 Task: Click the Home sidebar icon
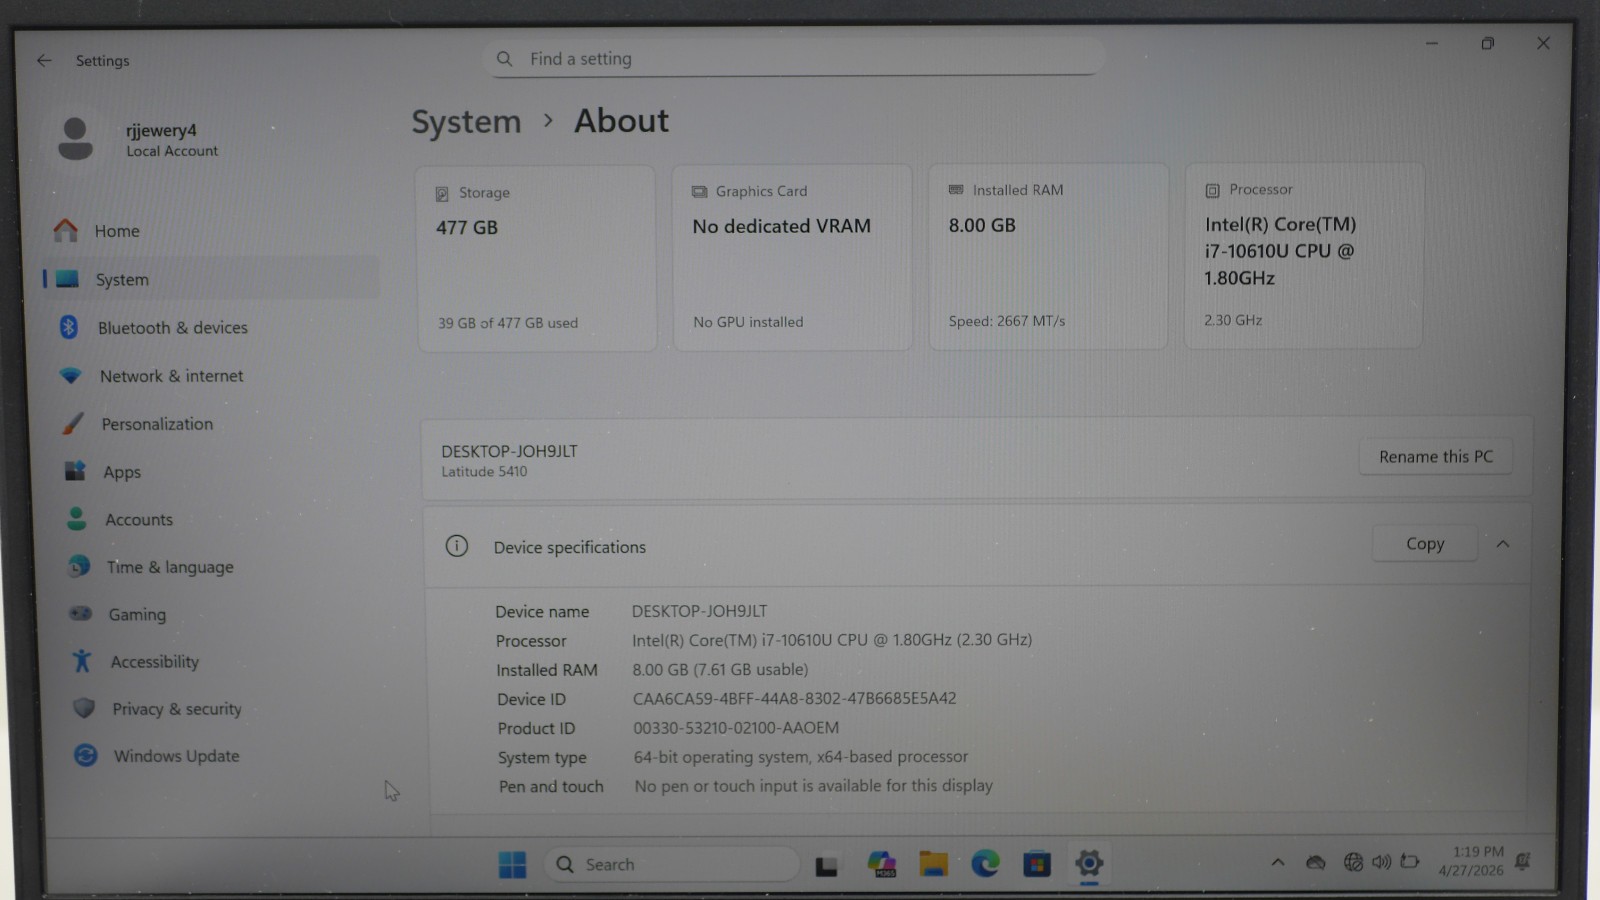click(66, 231)
